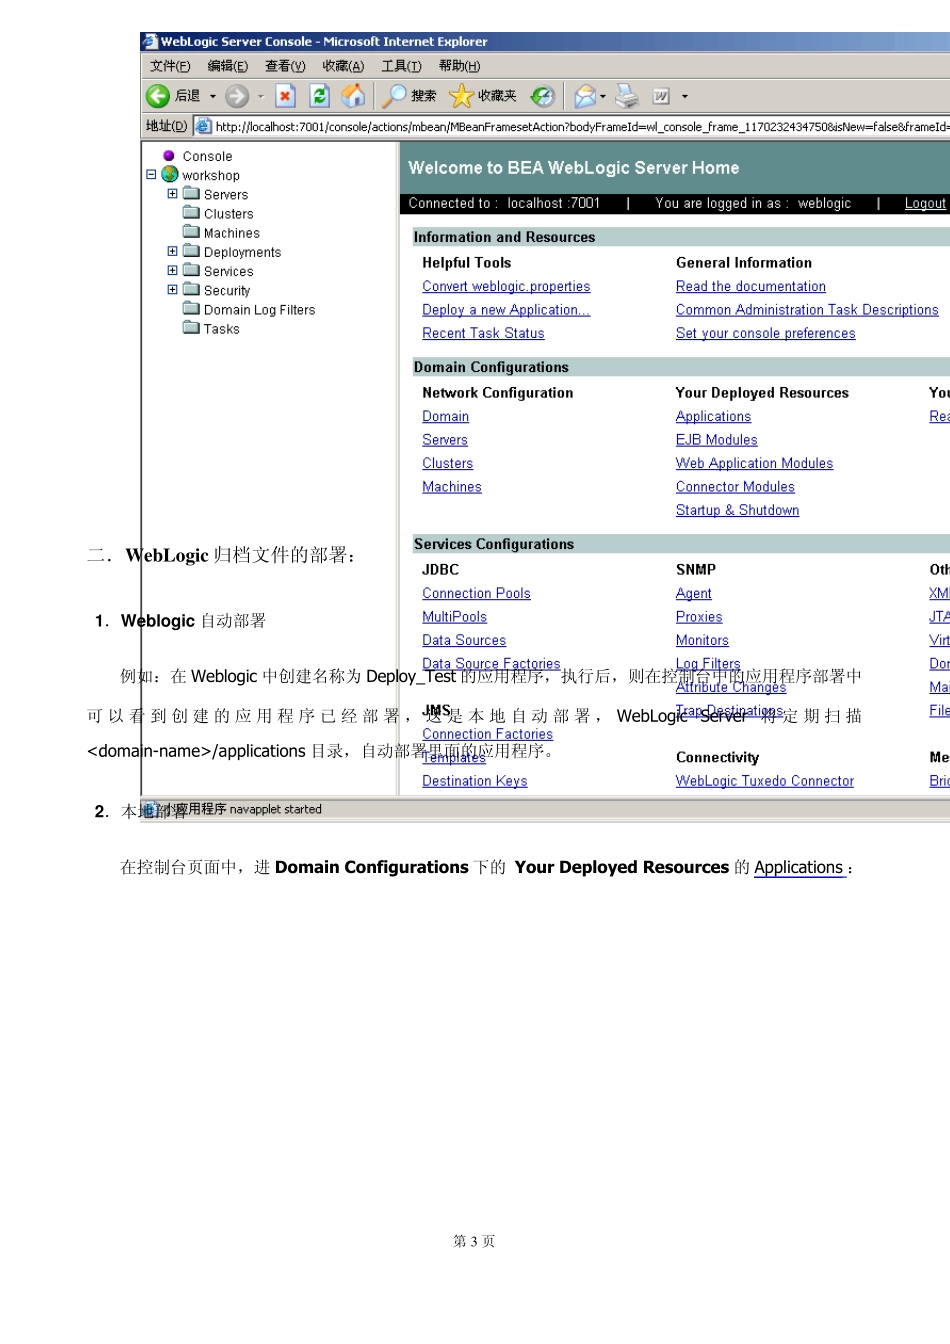Collapse the workshop domain node
The height and width of the screenshot is (1344, 950).
click(x=151, y=175)
